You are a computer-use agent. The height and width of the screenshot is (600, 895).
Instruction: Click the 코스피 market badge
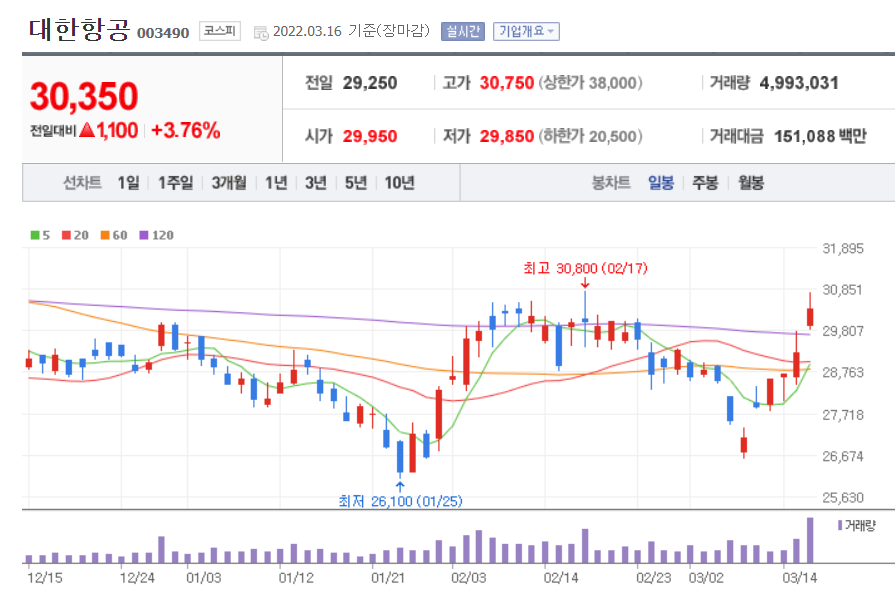click(220, 31)
